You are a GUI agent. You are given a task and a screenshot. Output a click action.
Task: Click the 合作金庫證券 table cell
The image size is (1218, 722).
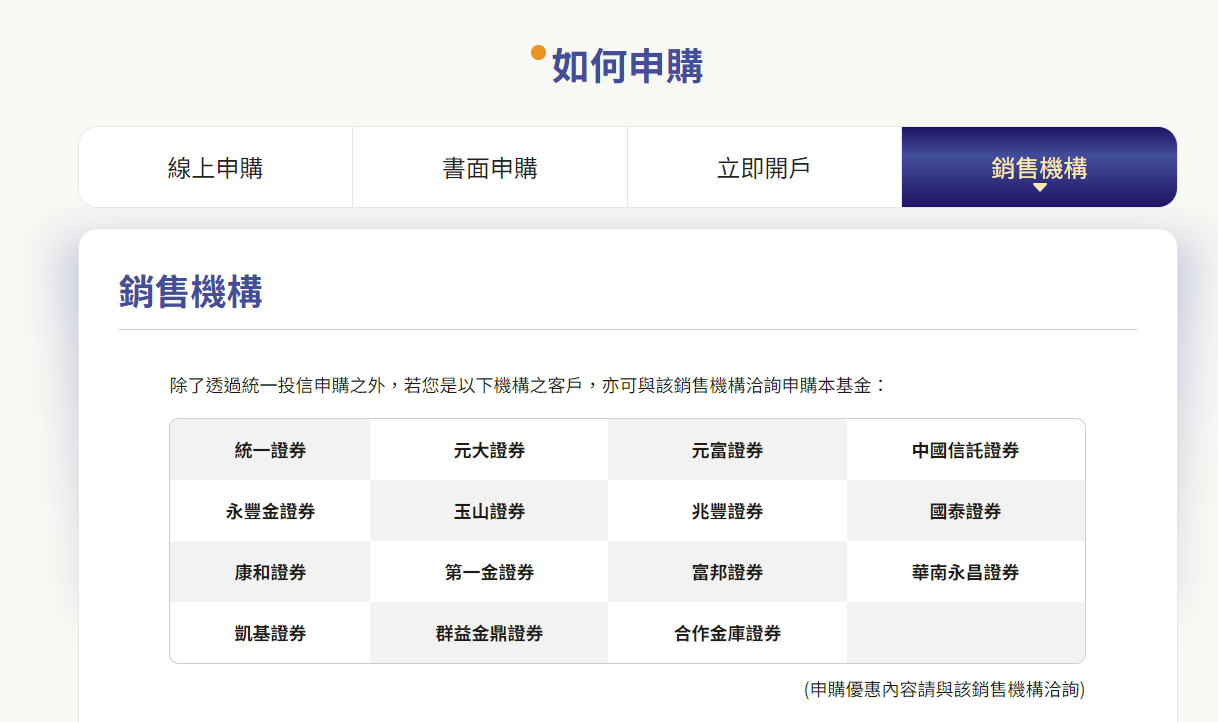[727, 633]
